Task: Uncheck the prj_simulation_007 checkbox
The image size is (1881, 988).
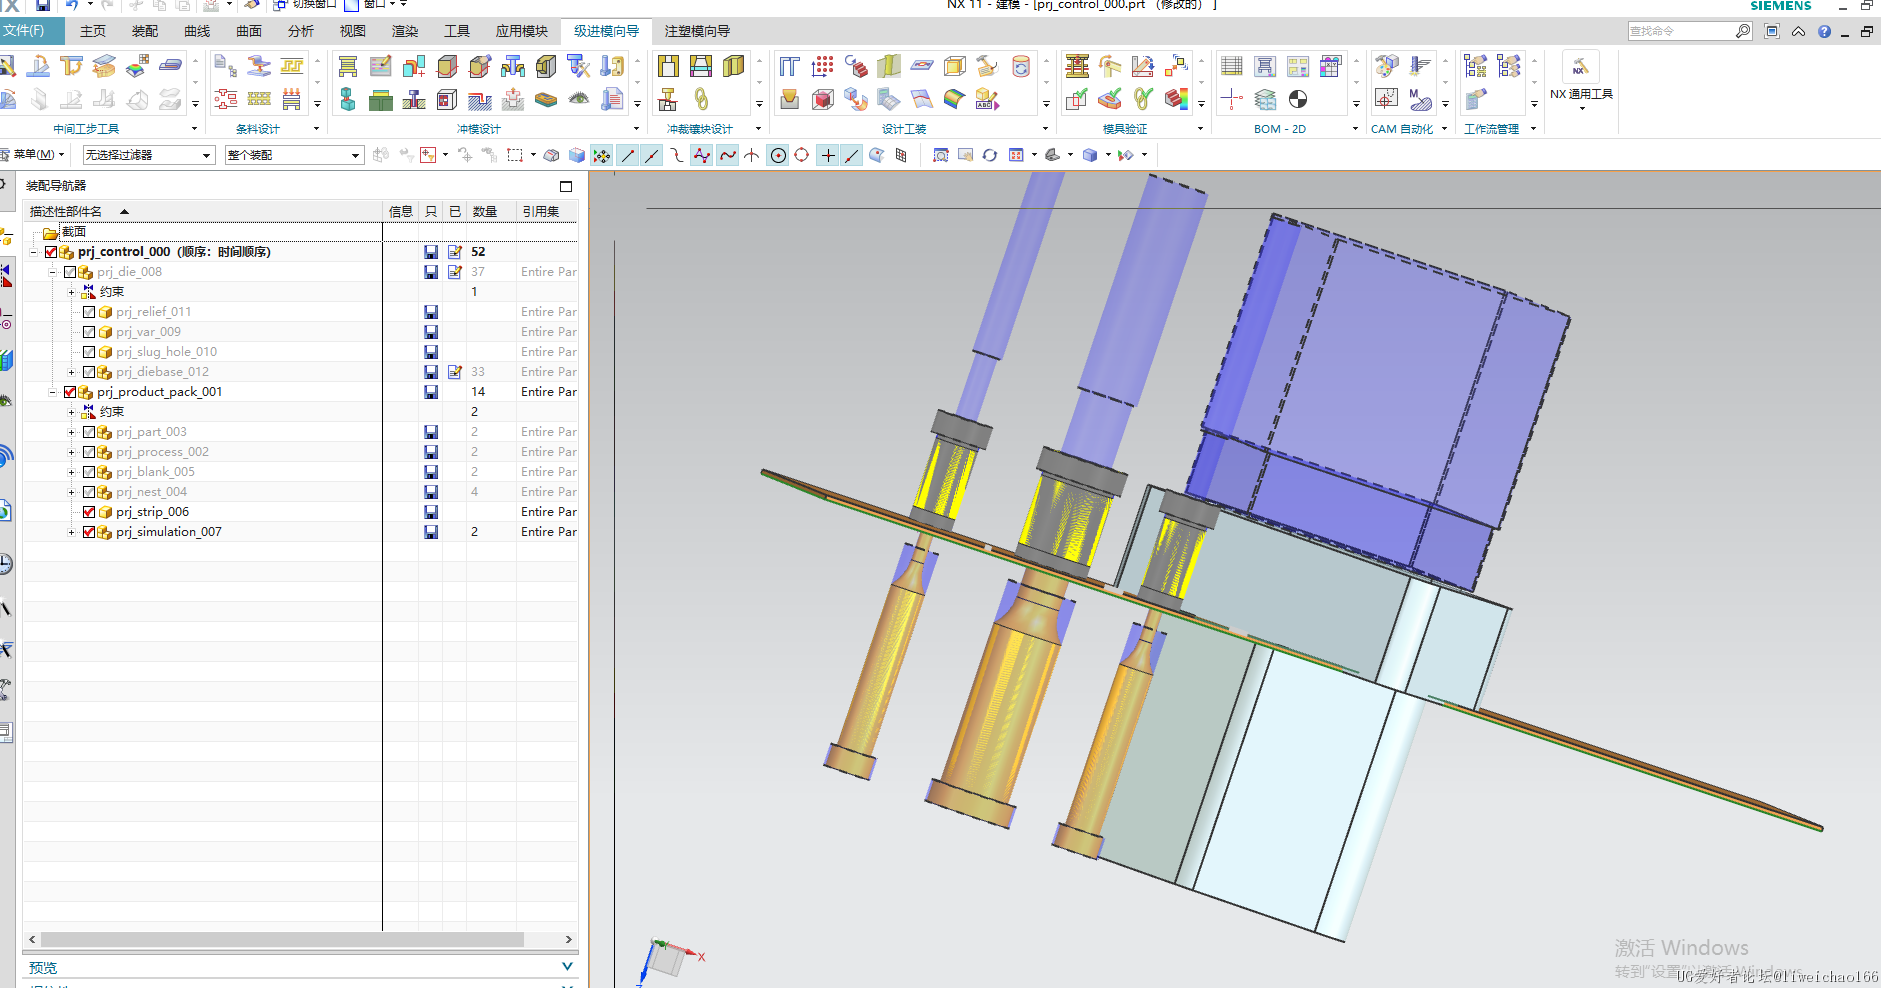Action: coord(89,532)
